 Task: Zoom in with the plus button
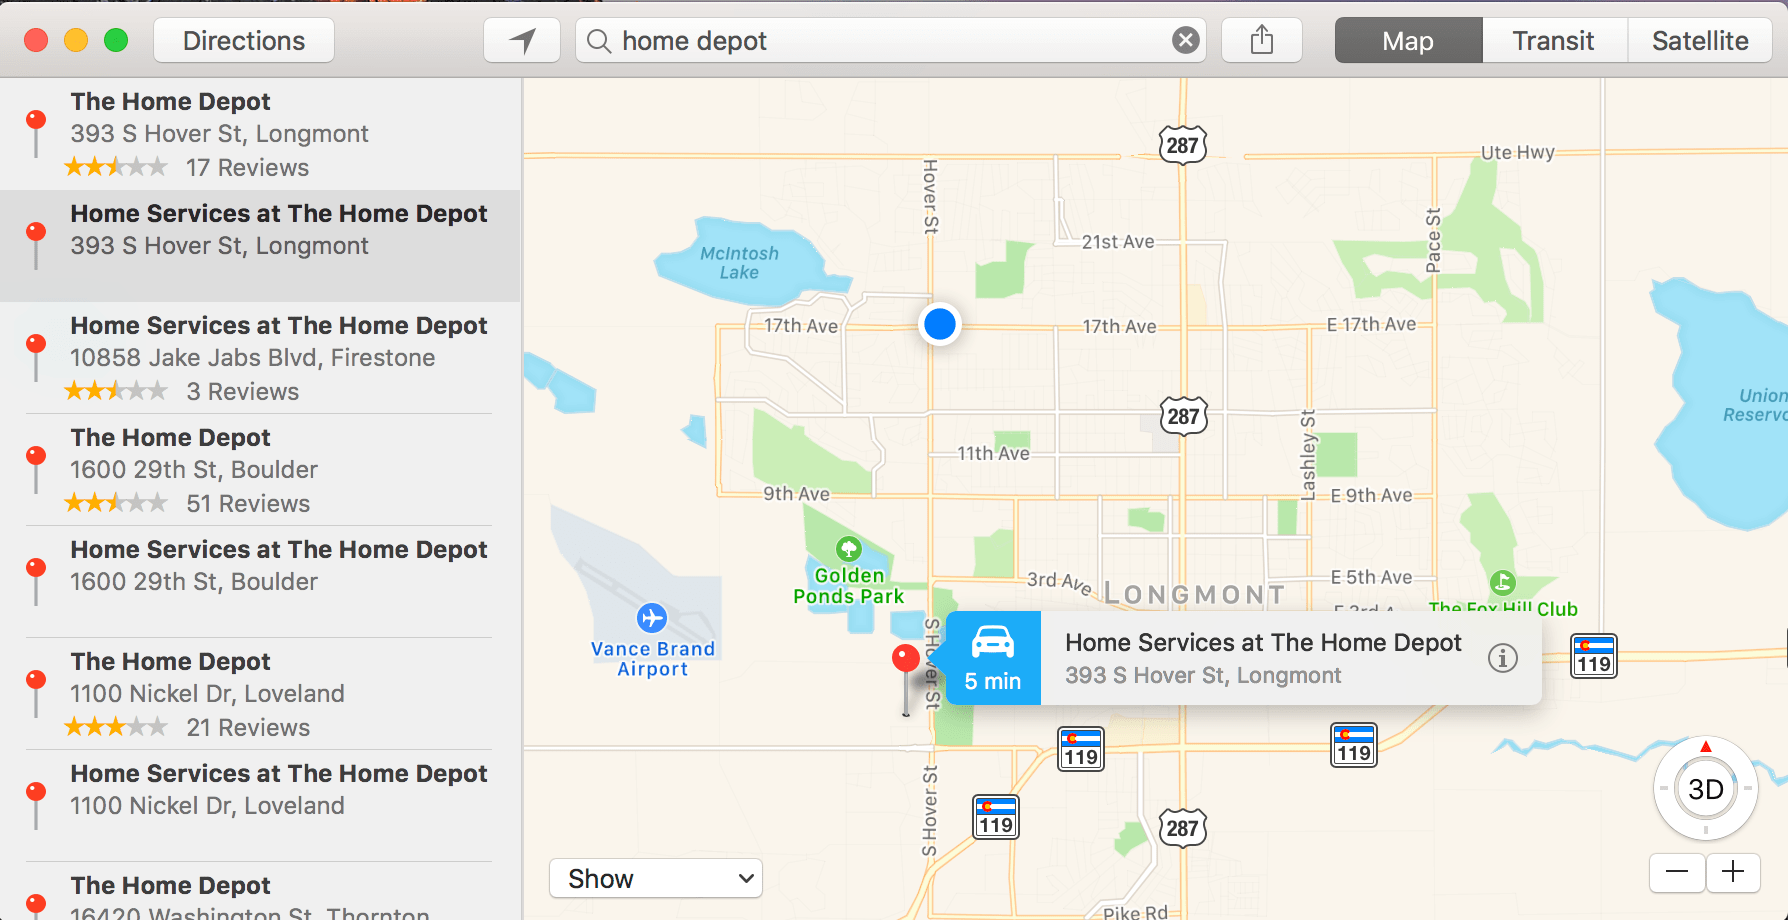click(1733, 872)
